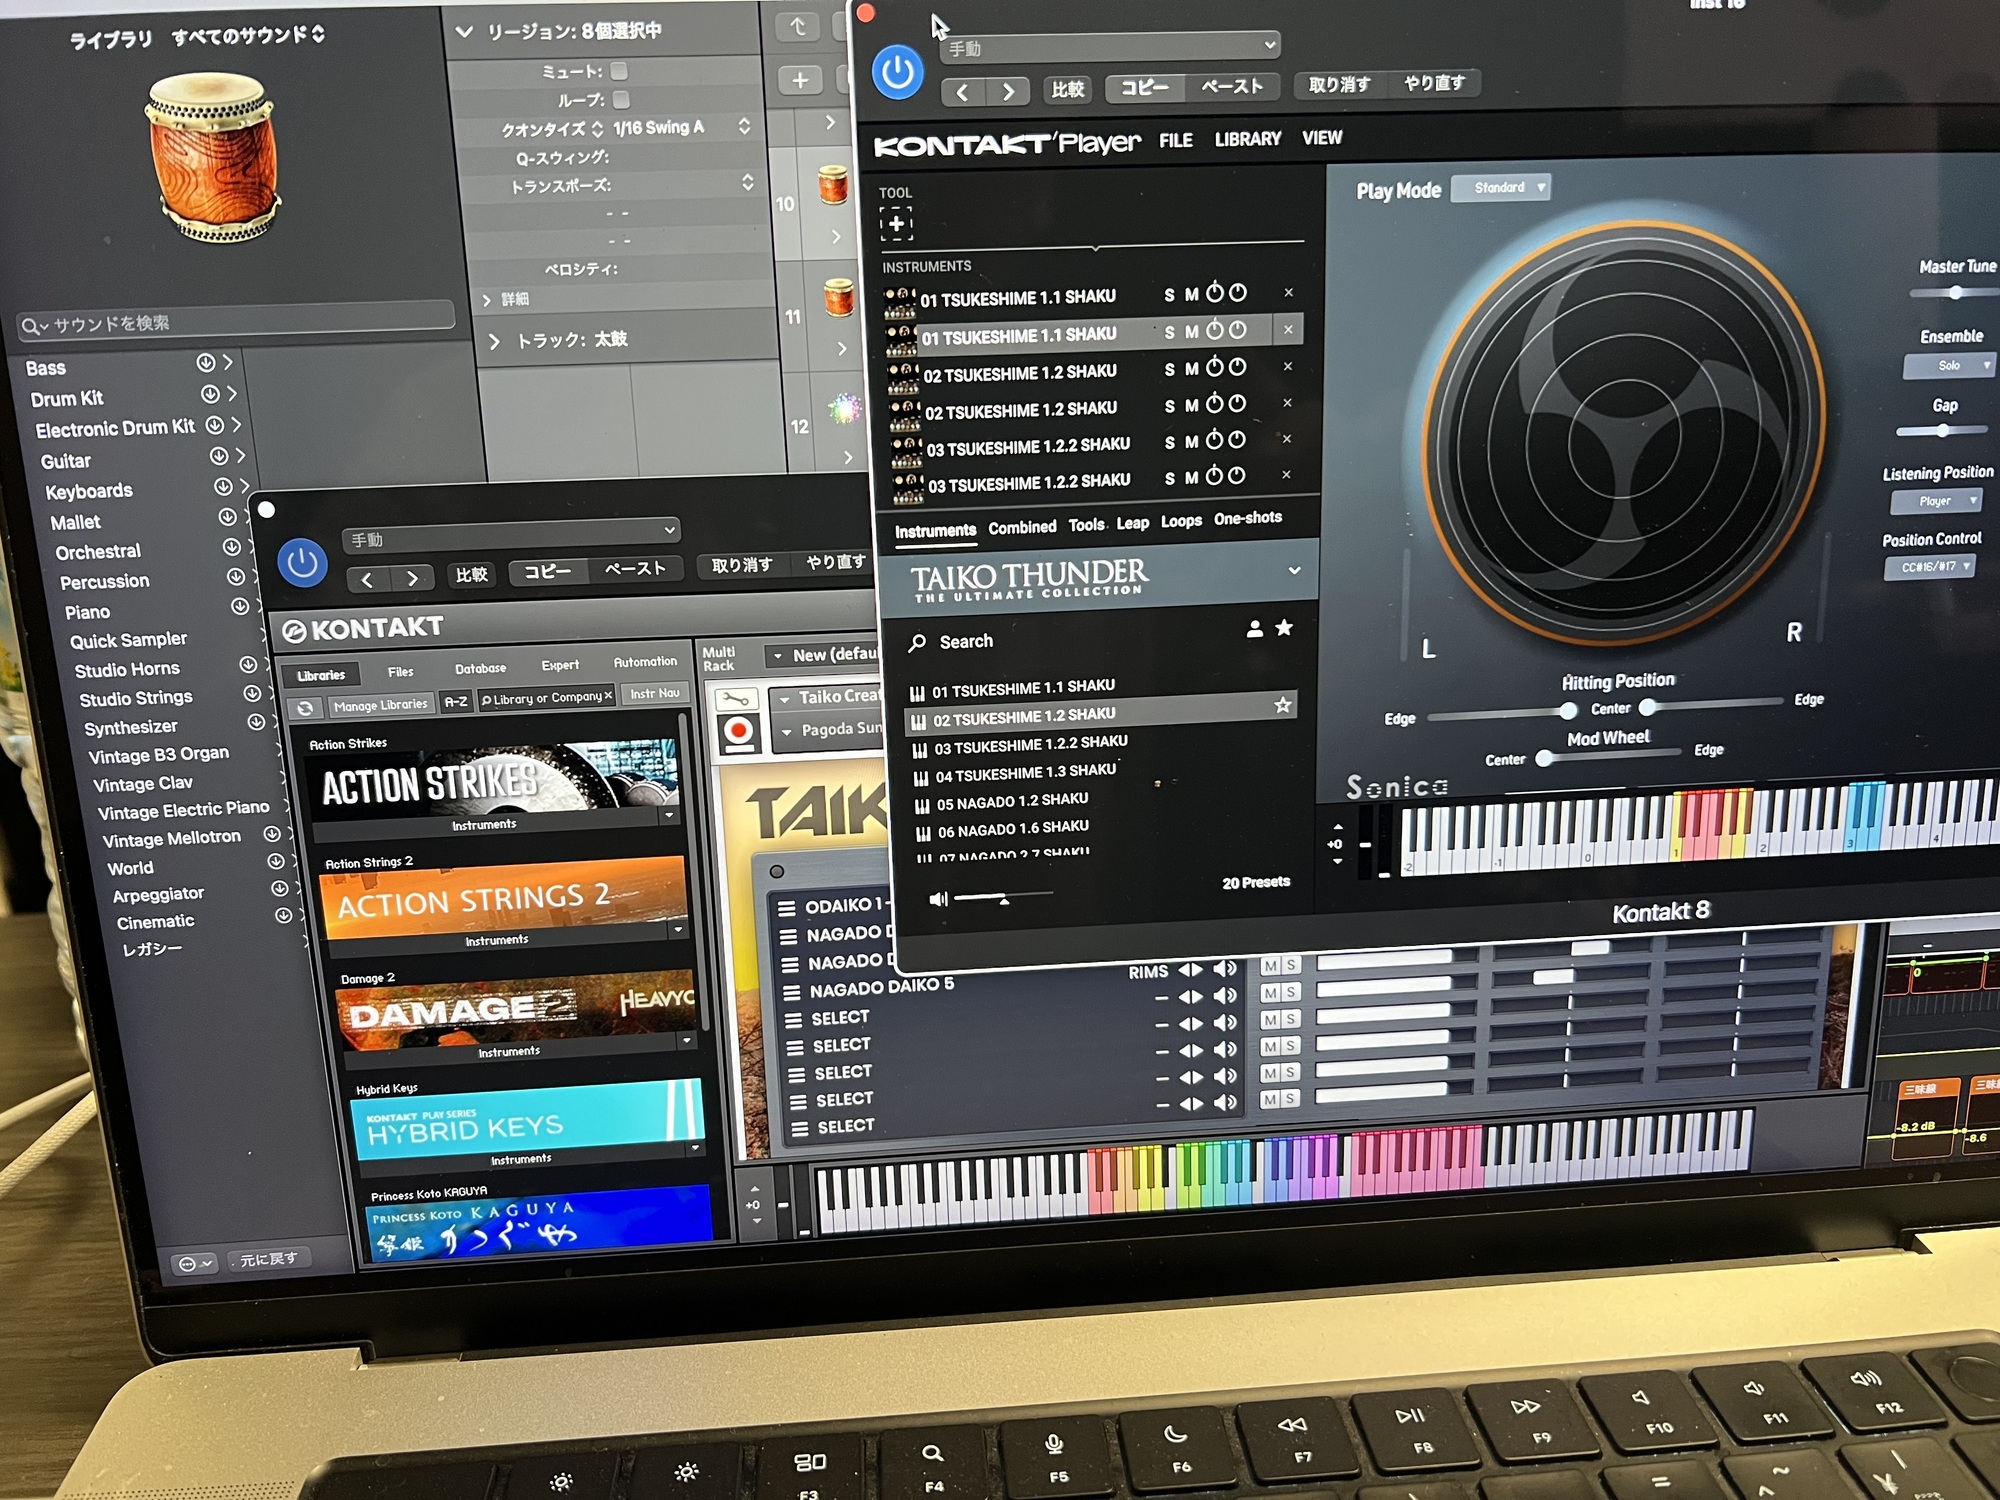This screenshot has height=1500, width=2000.
Task: Click refresh icon in Kontakt Libraries panel
Action: (x=305, y=708)
